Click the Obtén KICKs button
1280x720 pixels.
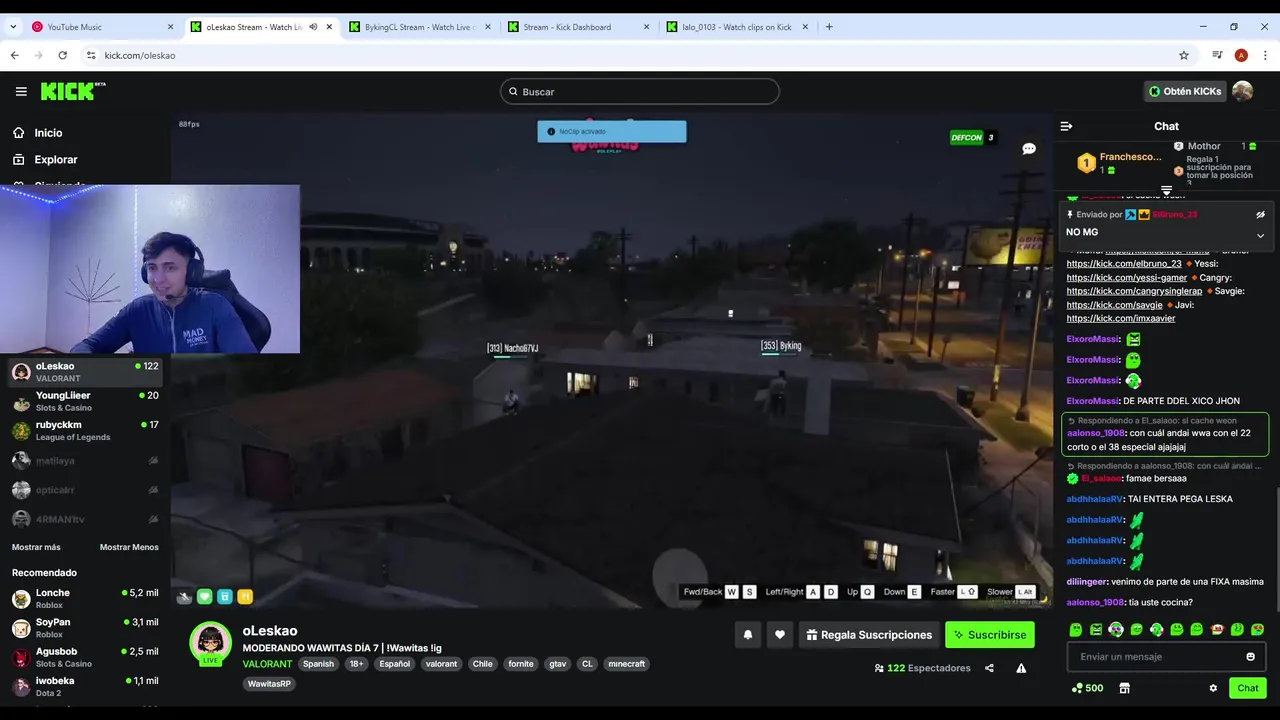[x=1185, y=91]
